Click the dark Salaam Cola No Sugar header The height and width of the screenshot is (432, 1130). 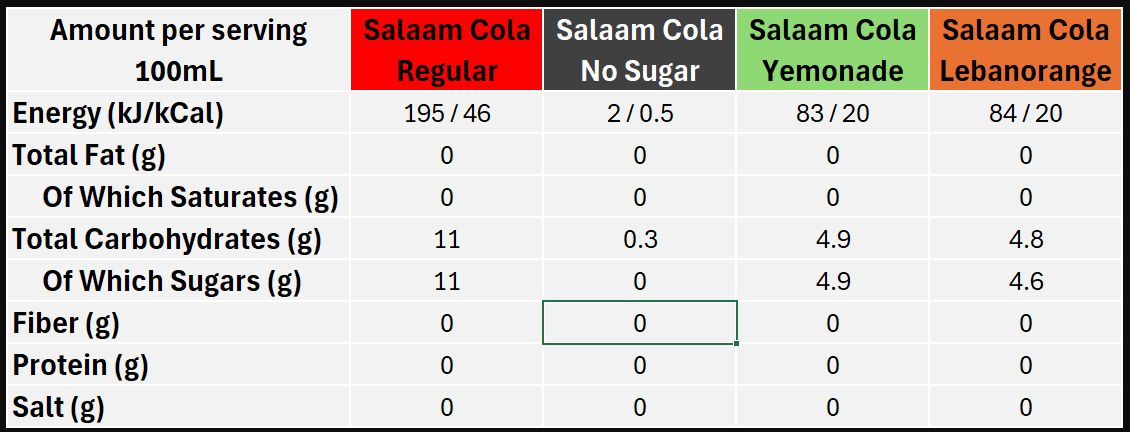[x=639, y=51]
